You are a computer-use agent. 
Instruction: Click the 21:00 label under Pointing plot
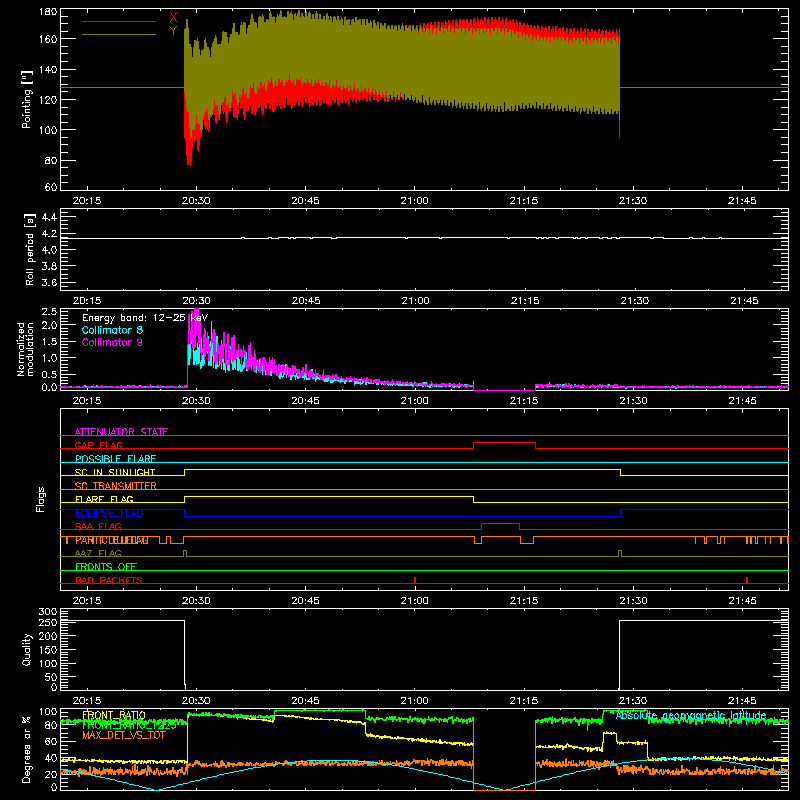point(414,201)
